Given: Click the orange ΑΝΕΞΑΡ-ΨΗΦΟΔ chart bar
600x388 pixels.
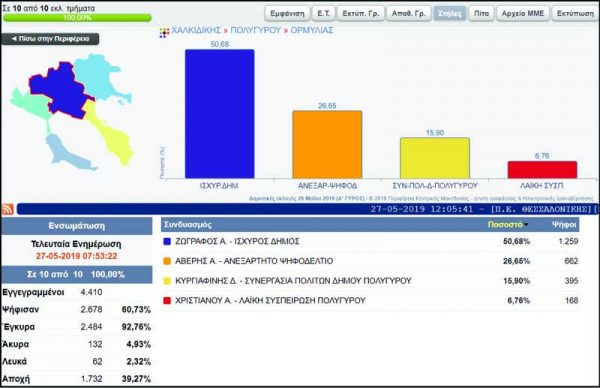Looking at the screenshot, I should (x=327, y=144).
